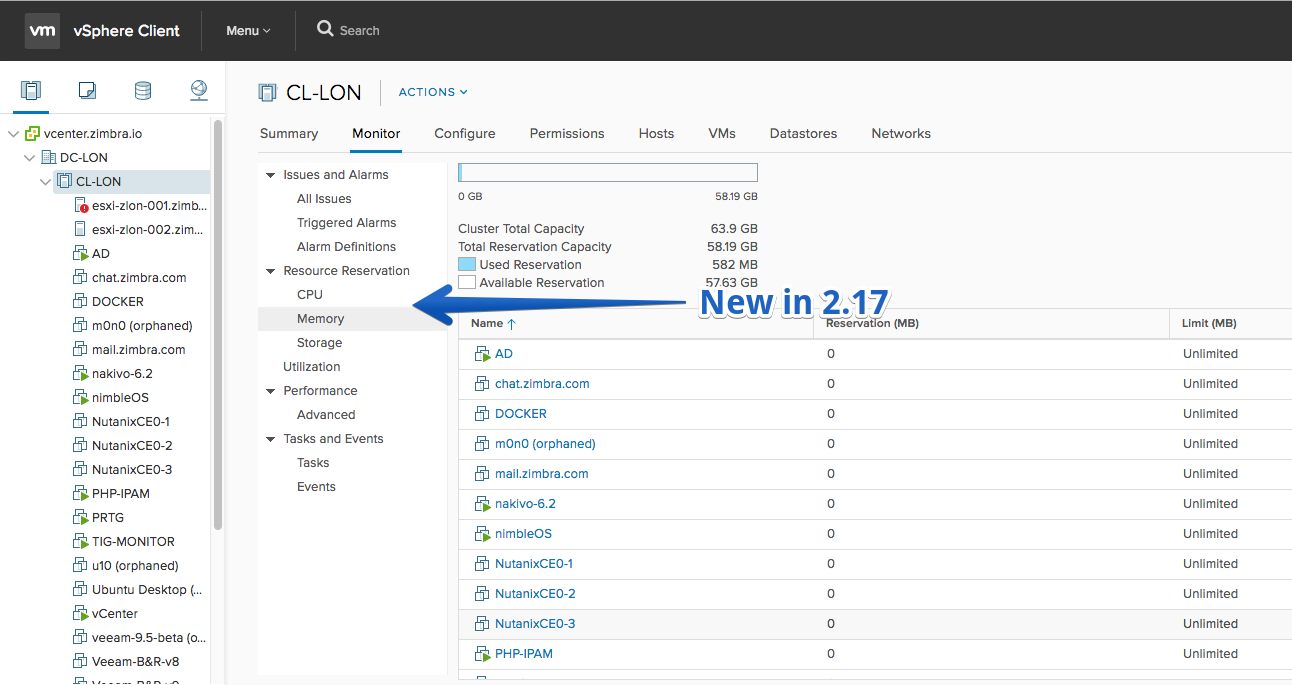This screenshot has height=685, width=1292.
Task: Collapse the Issues and Alarms section
Action: point(270,175)
